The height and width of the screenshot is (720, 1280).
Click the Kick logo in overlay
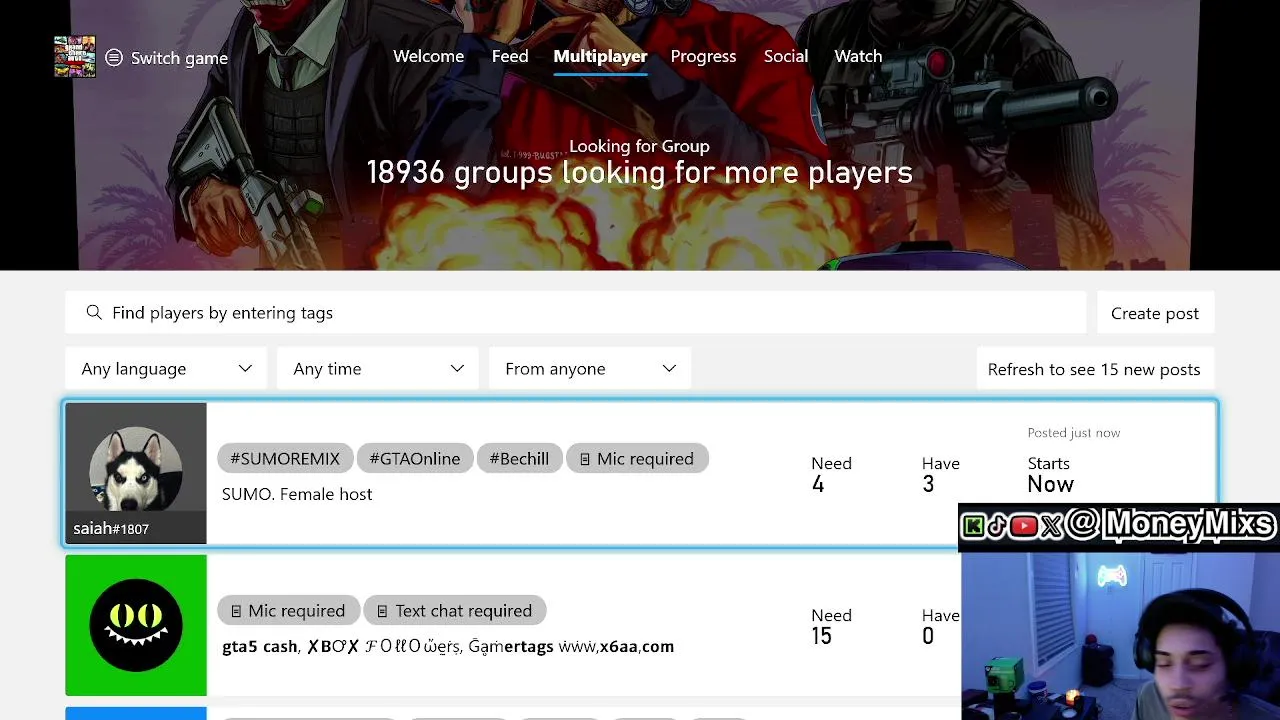[x=973, y=526]
